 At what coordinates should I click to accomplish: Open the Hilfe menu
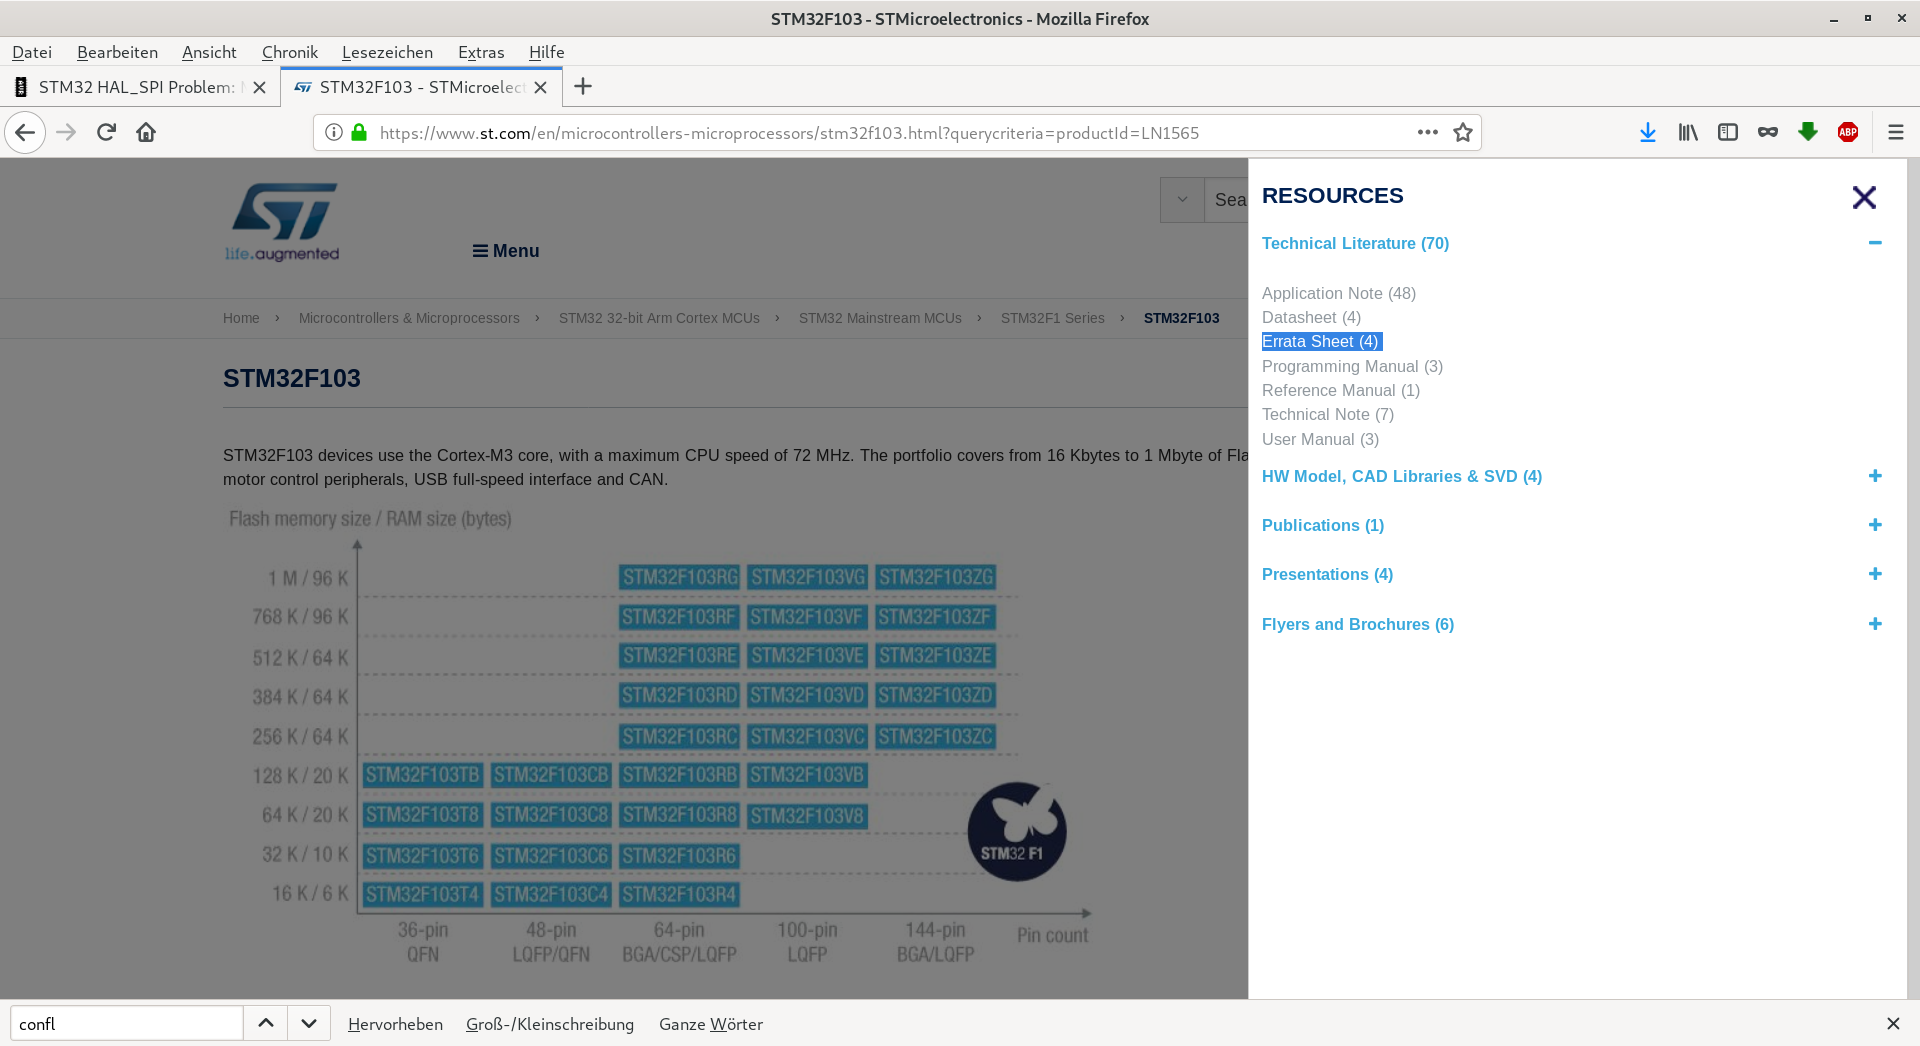click(547, 52)
